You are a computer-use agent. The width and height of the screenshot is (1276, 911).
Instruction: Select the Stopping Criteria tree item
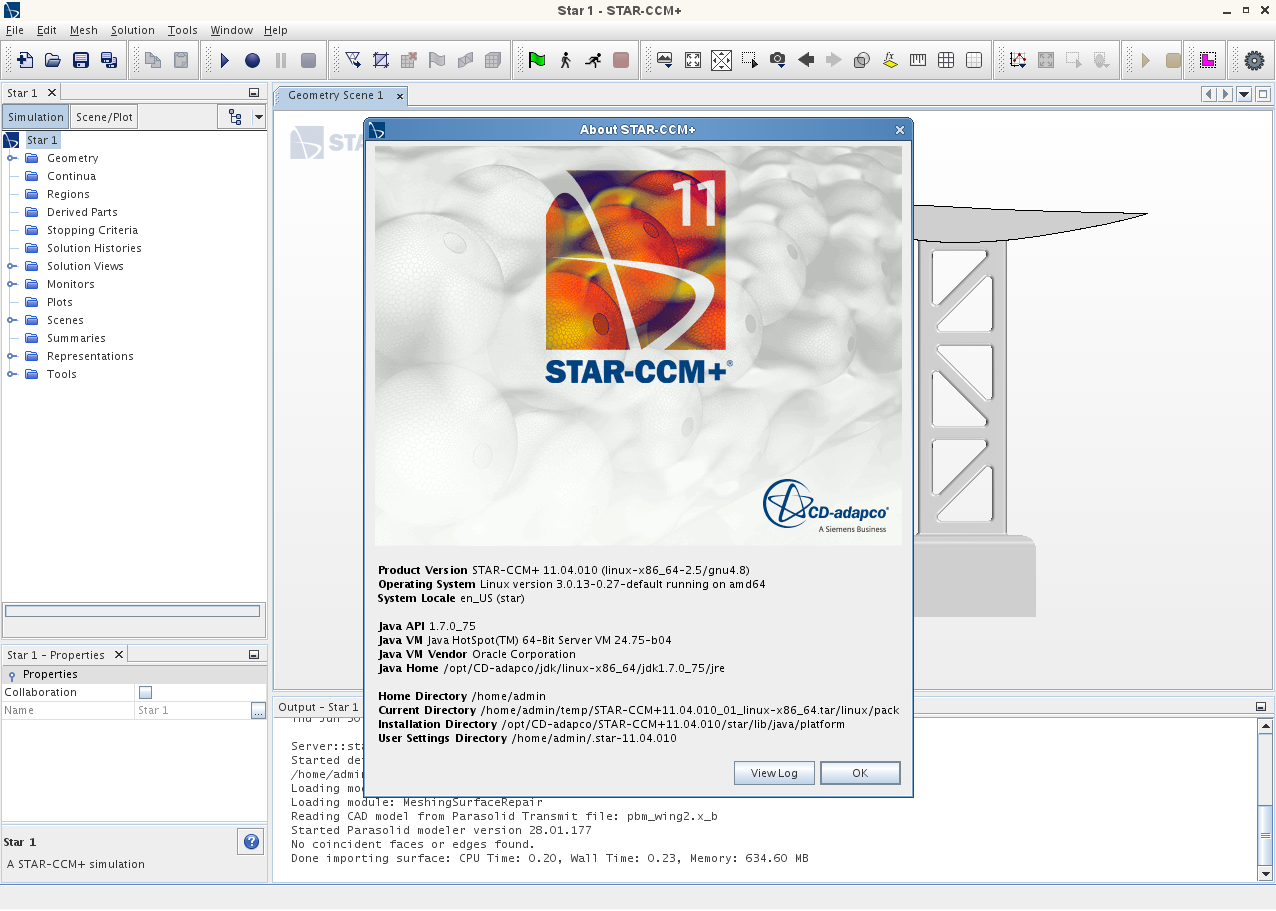click(x=92, y=230)
